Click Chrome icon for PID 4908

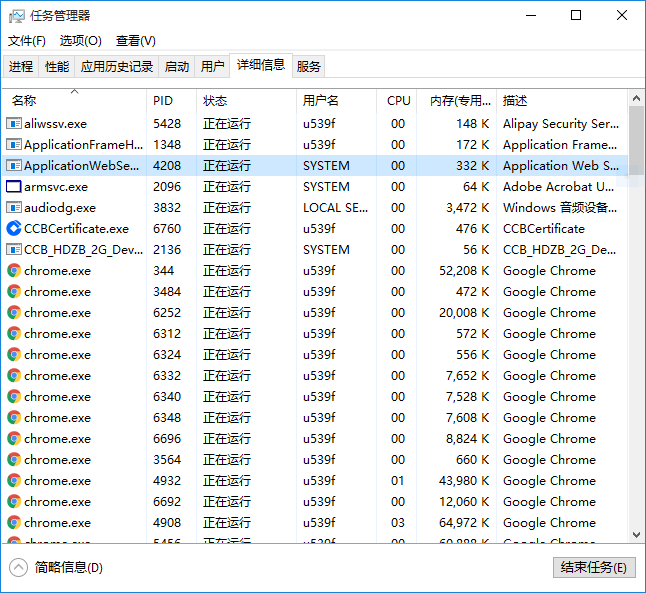click(14, 523)
